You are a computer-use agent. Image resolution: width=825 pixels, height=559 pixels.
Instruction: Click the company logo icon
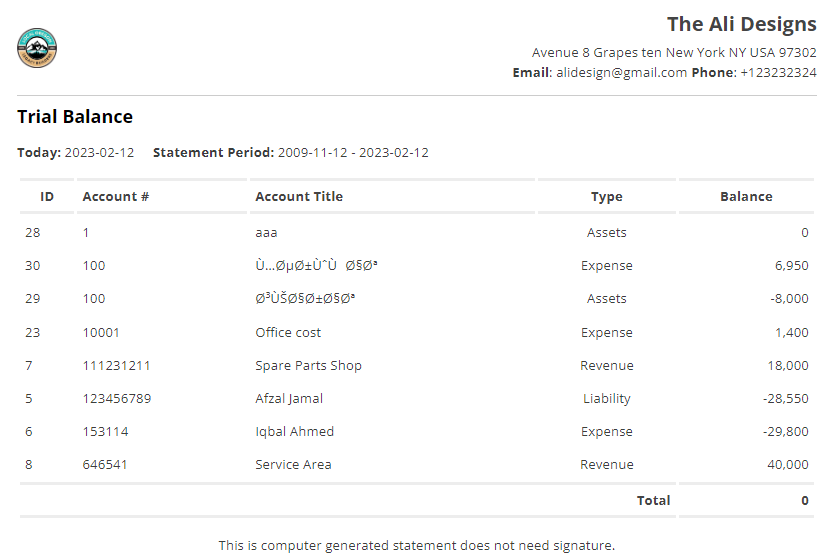click(x=37, y=48)
